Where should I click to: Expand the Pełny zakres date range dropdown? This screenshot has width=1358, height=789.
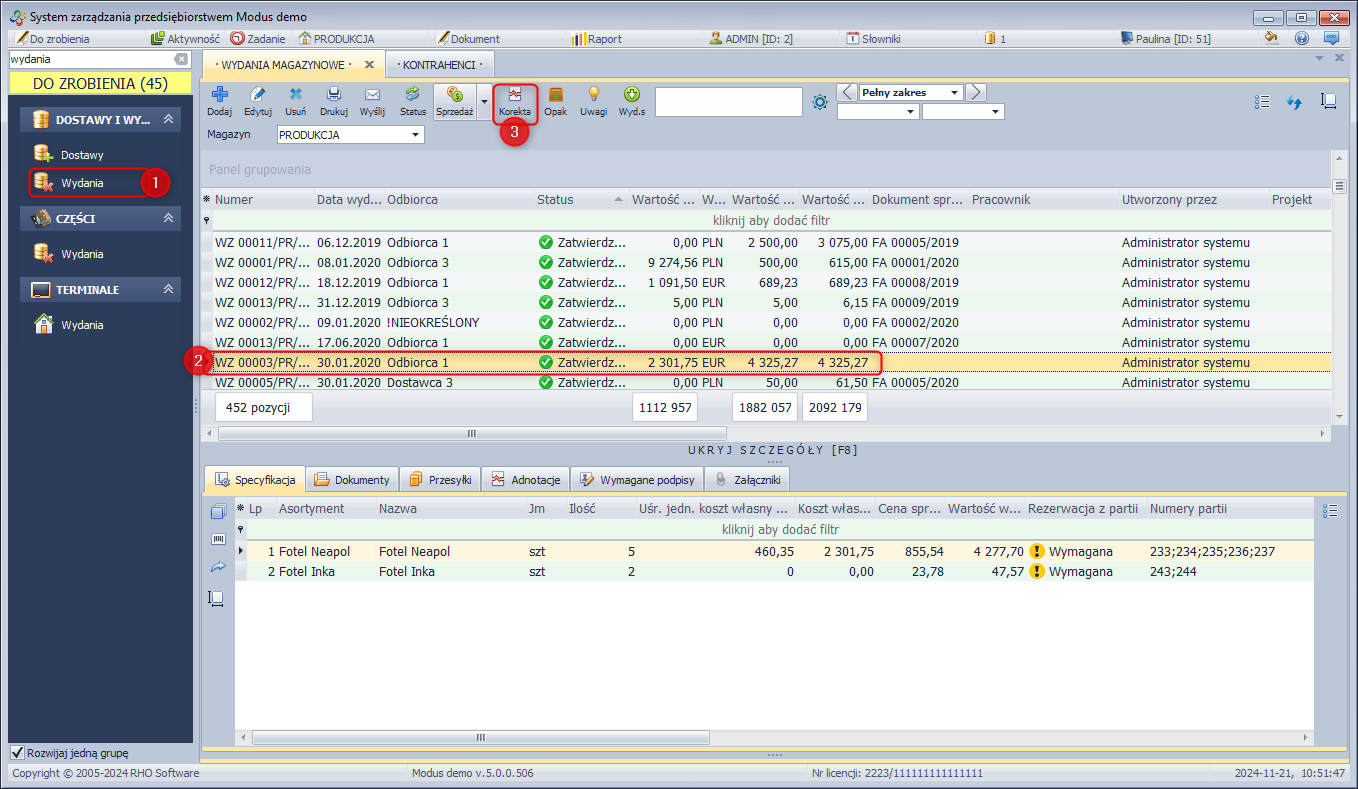point(955,93)
